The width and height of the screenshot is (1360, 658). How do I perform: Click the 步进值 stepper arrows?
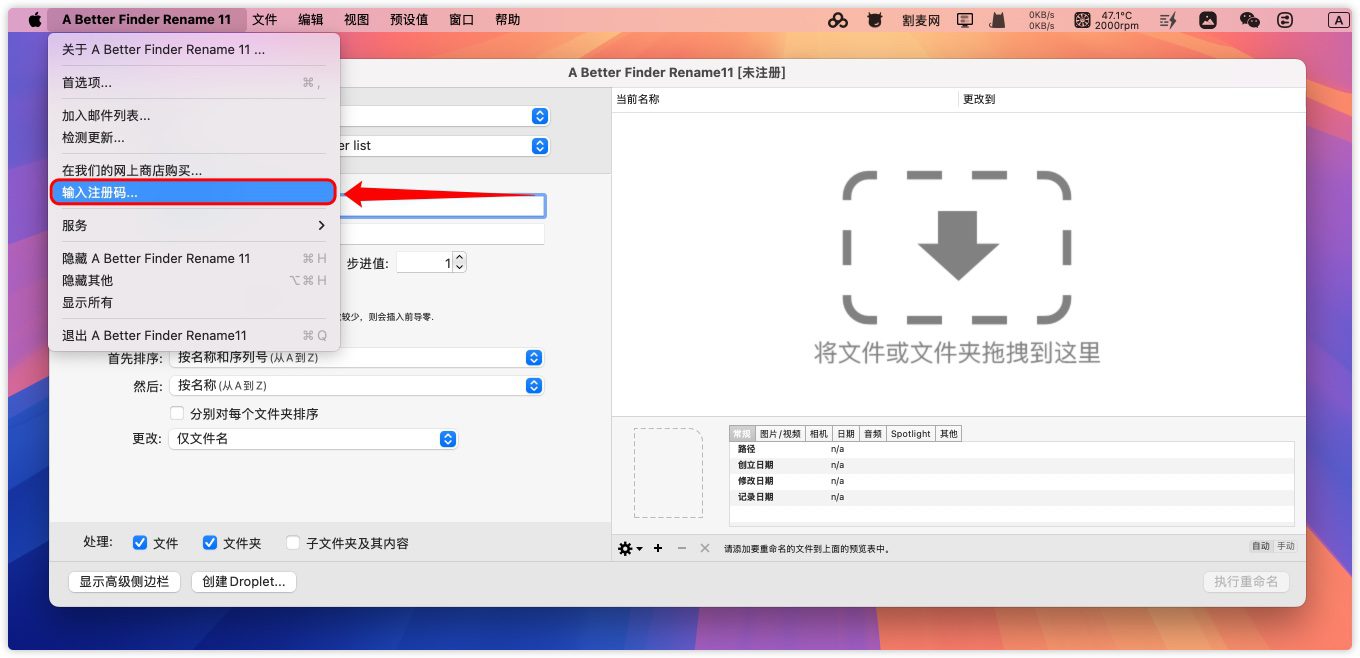pos(459,263)
